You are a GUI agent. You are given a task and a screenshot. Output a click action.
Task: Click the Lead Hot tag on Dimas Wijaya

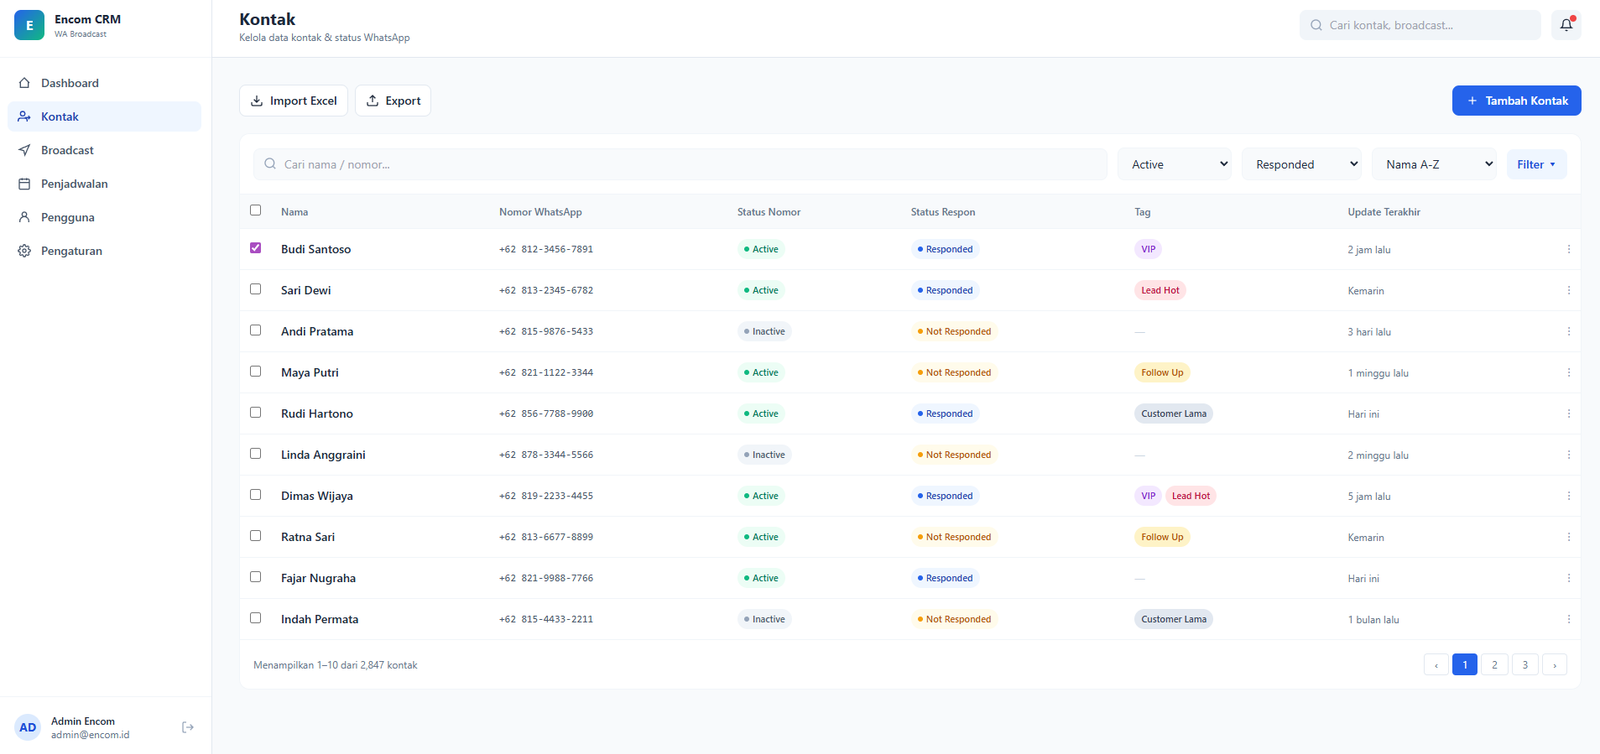(1190, 496)
